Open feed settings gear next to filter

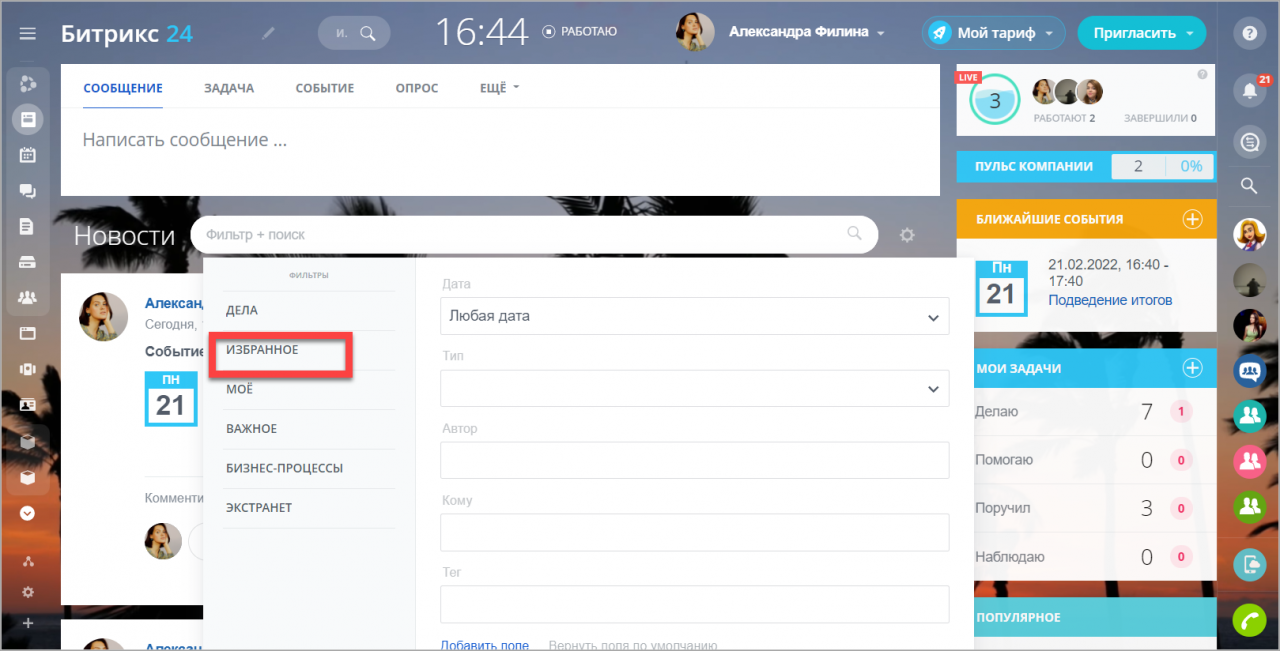[x=907, y=235]
